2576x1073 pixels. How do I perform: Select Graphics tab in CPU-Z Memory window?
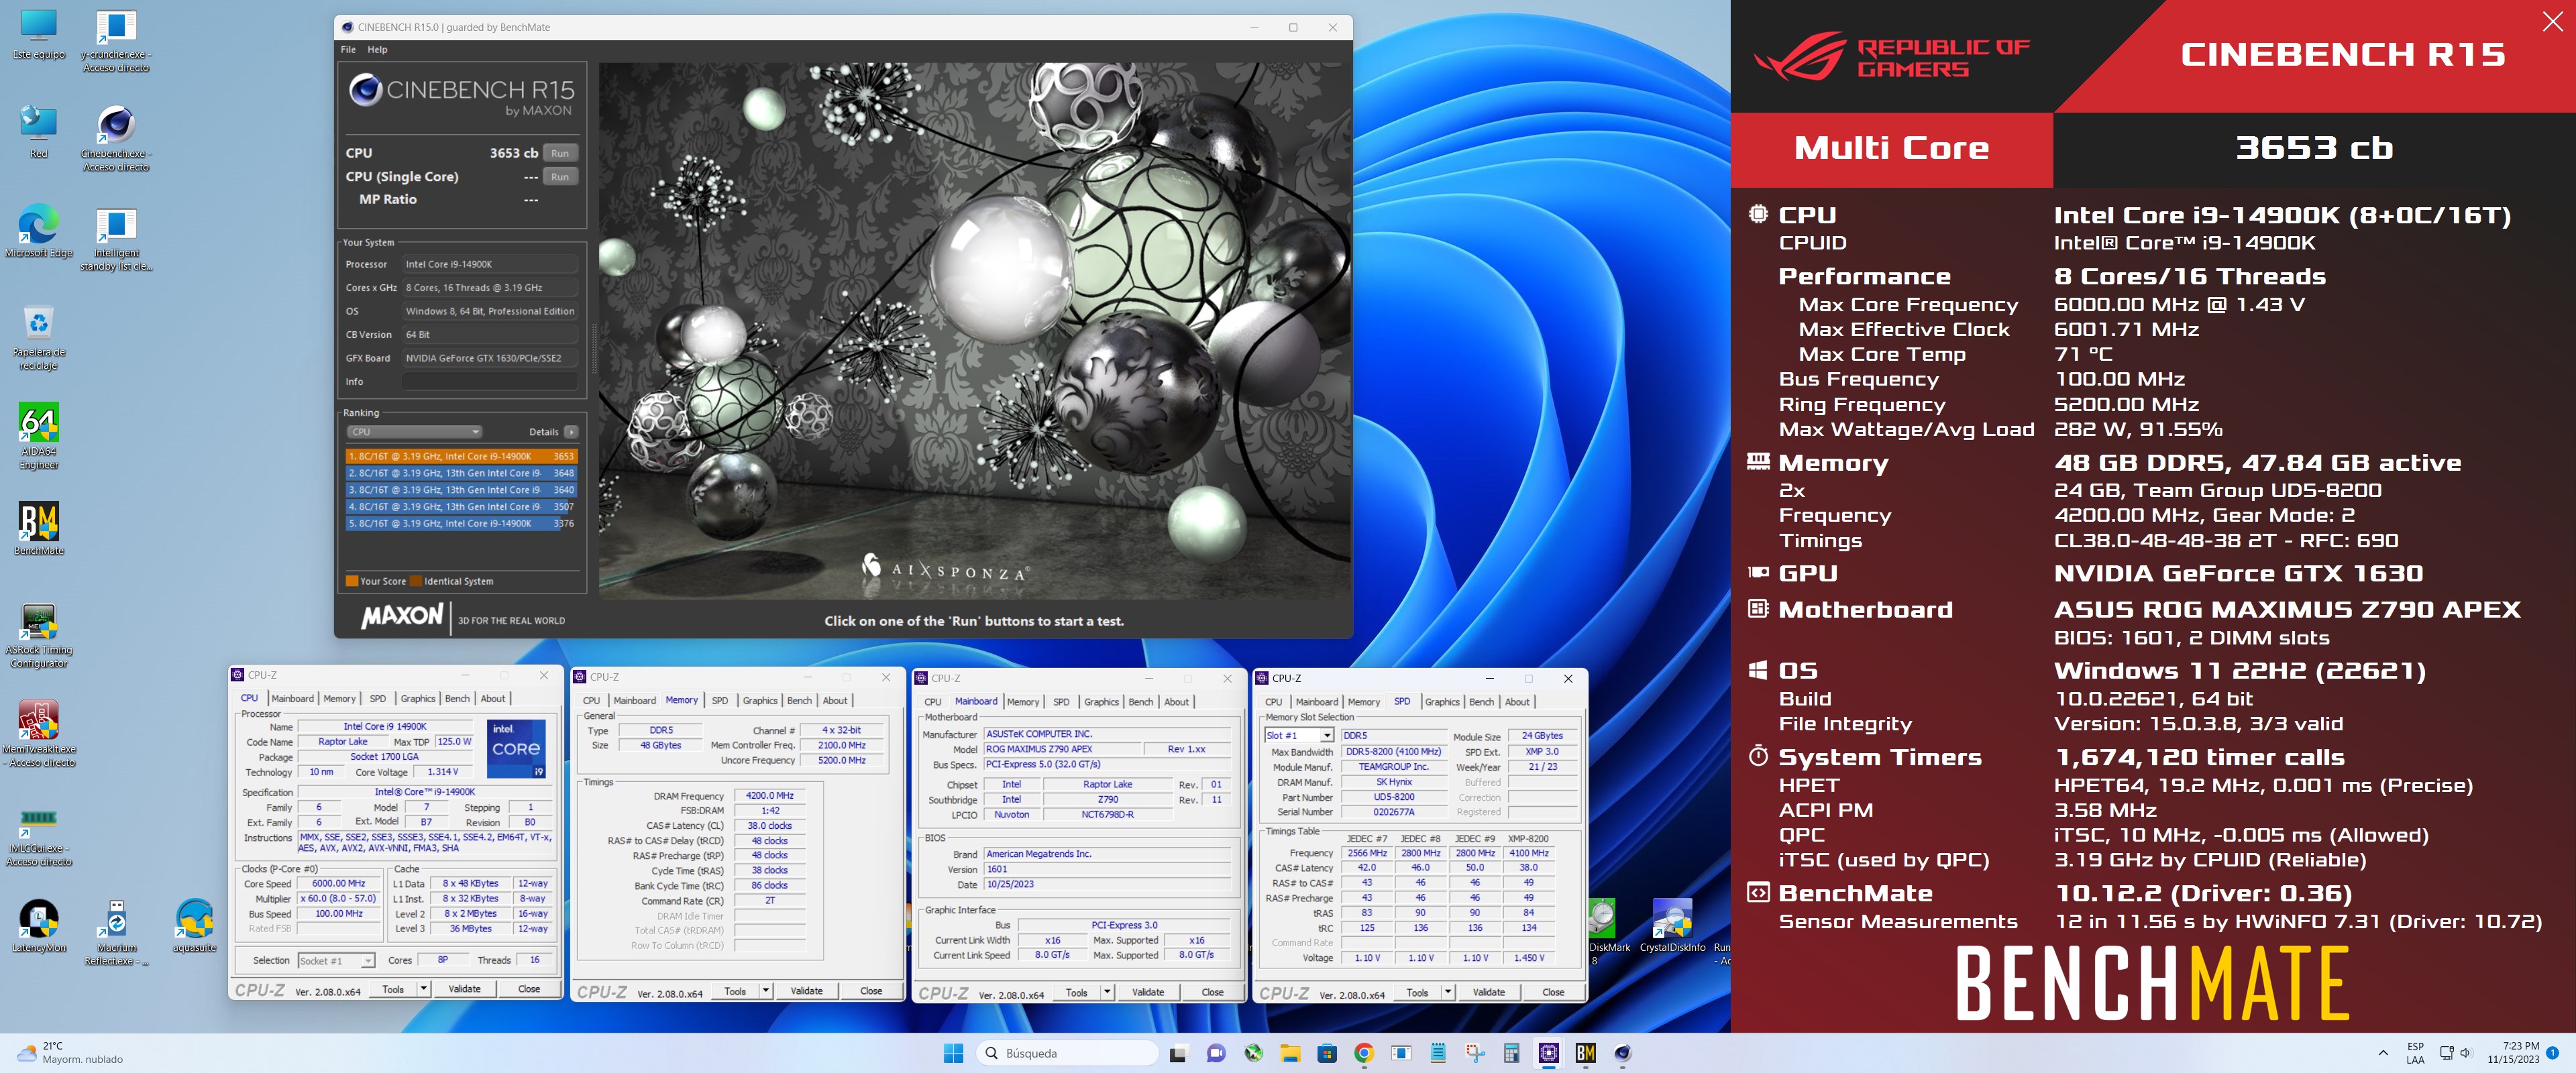pyautogui.click(x=760, y=701)
